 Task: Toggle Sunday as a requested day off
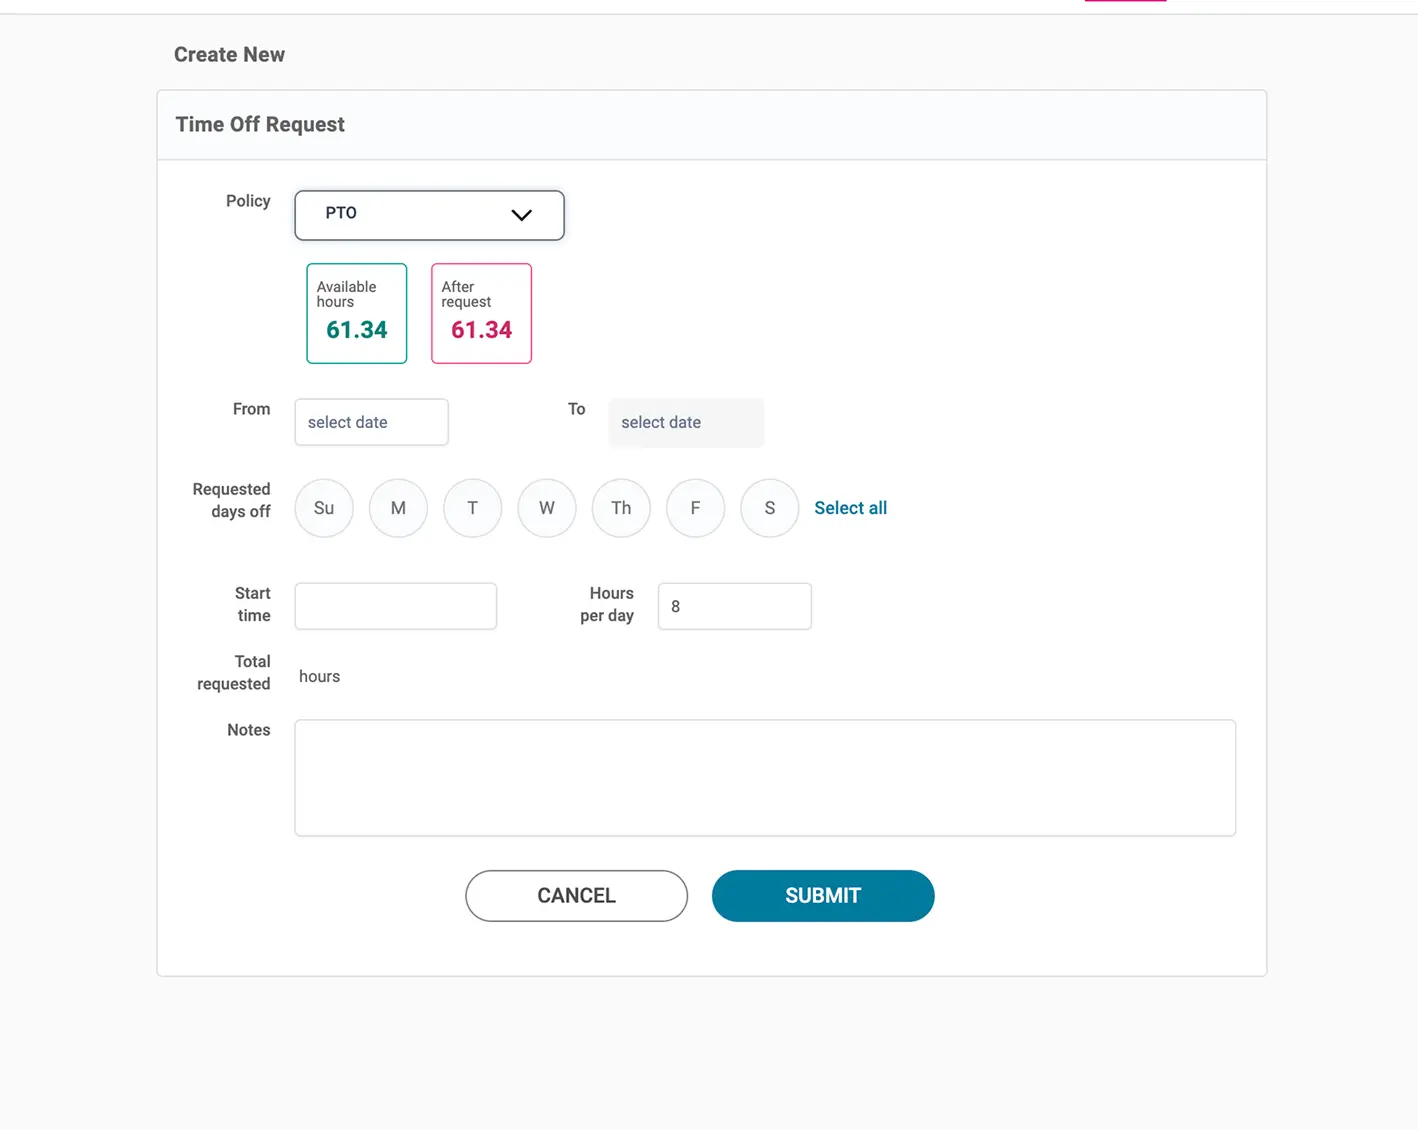click(x=323, y=508)
